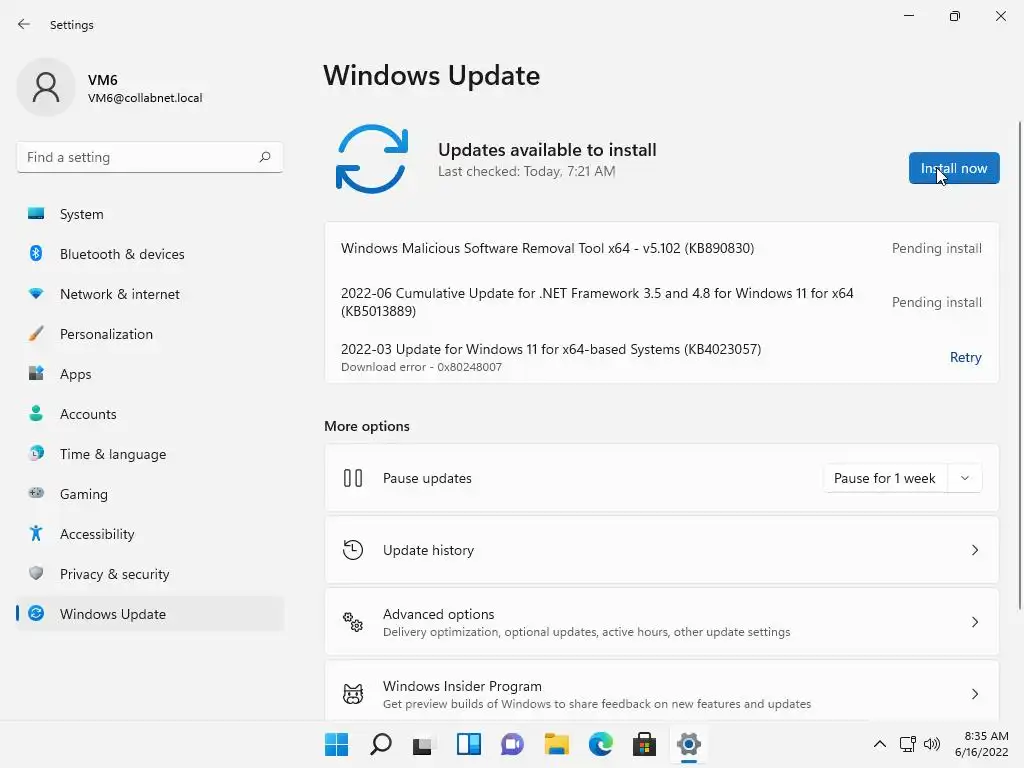
Task: Click the network status tray icon
Action: (x=907, y=744)
